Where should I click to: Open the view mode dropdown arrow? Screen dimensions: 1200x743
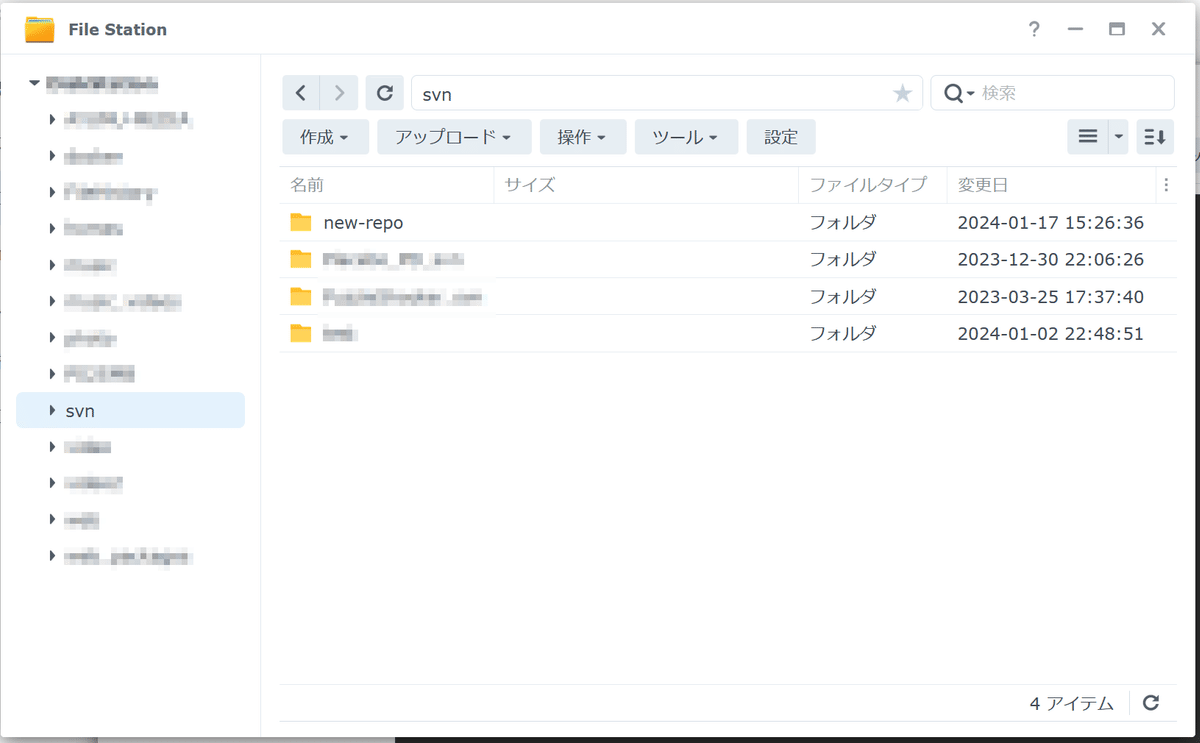[x=1119, y=137]
